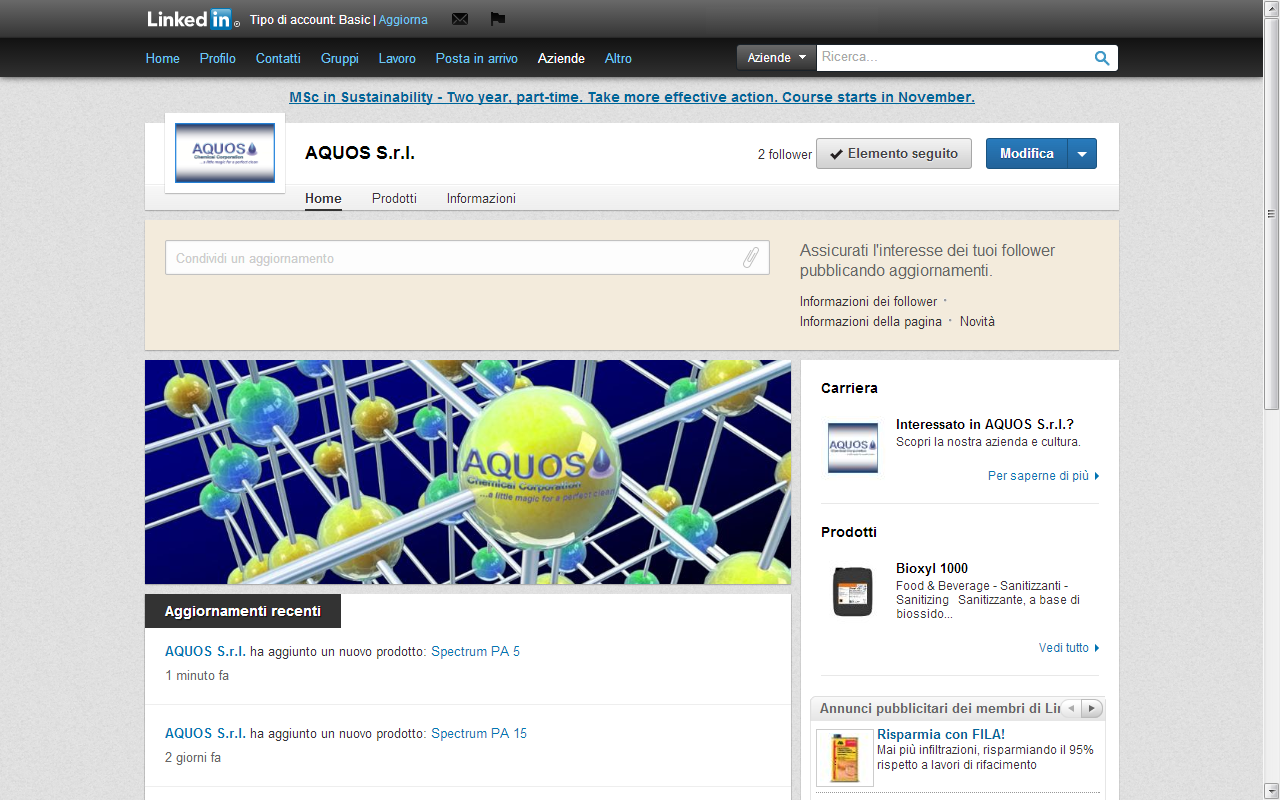1280x800 pixels.
Task: Open the Profilo menu
Action: (218, 59)
